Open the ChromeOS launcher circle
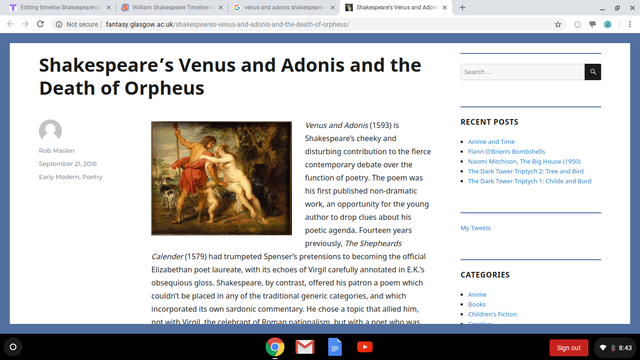 pos(13,347)
